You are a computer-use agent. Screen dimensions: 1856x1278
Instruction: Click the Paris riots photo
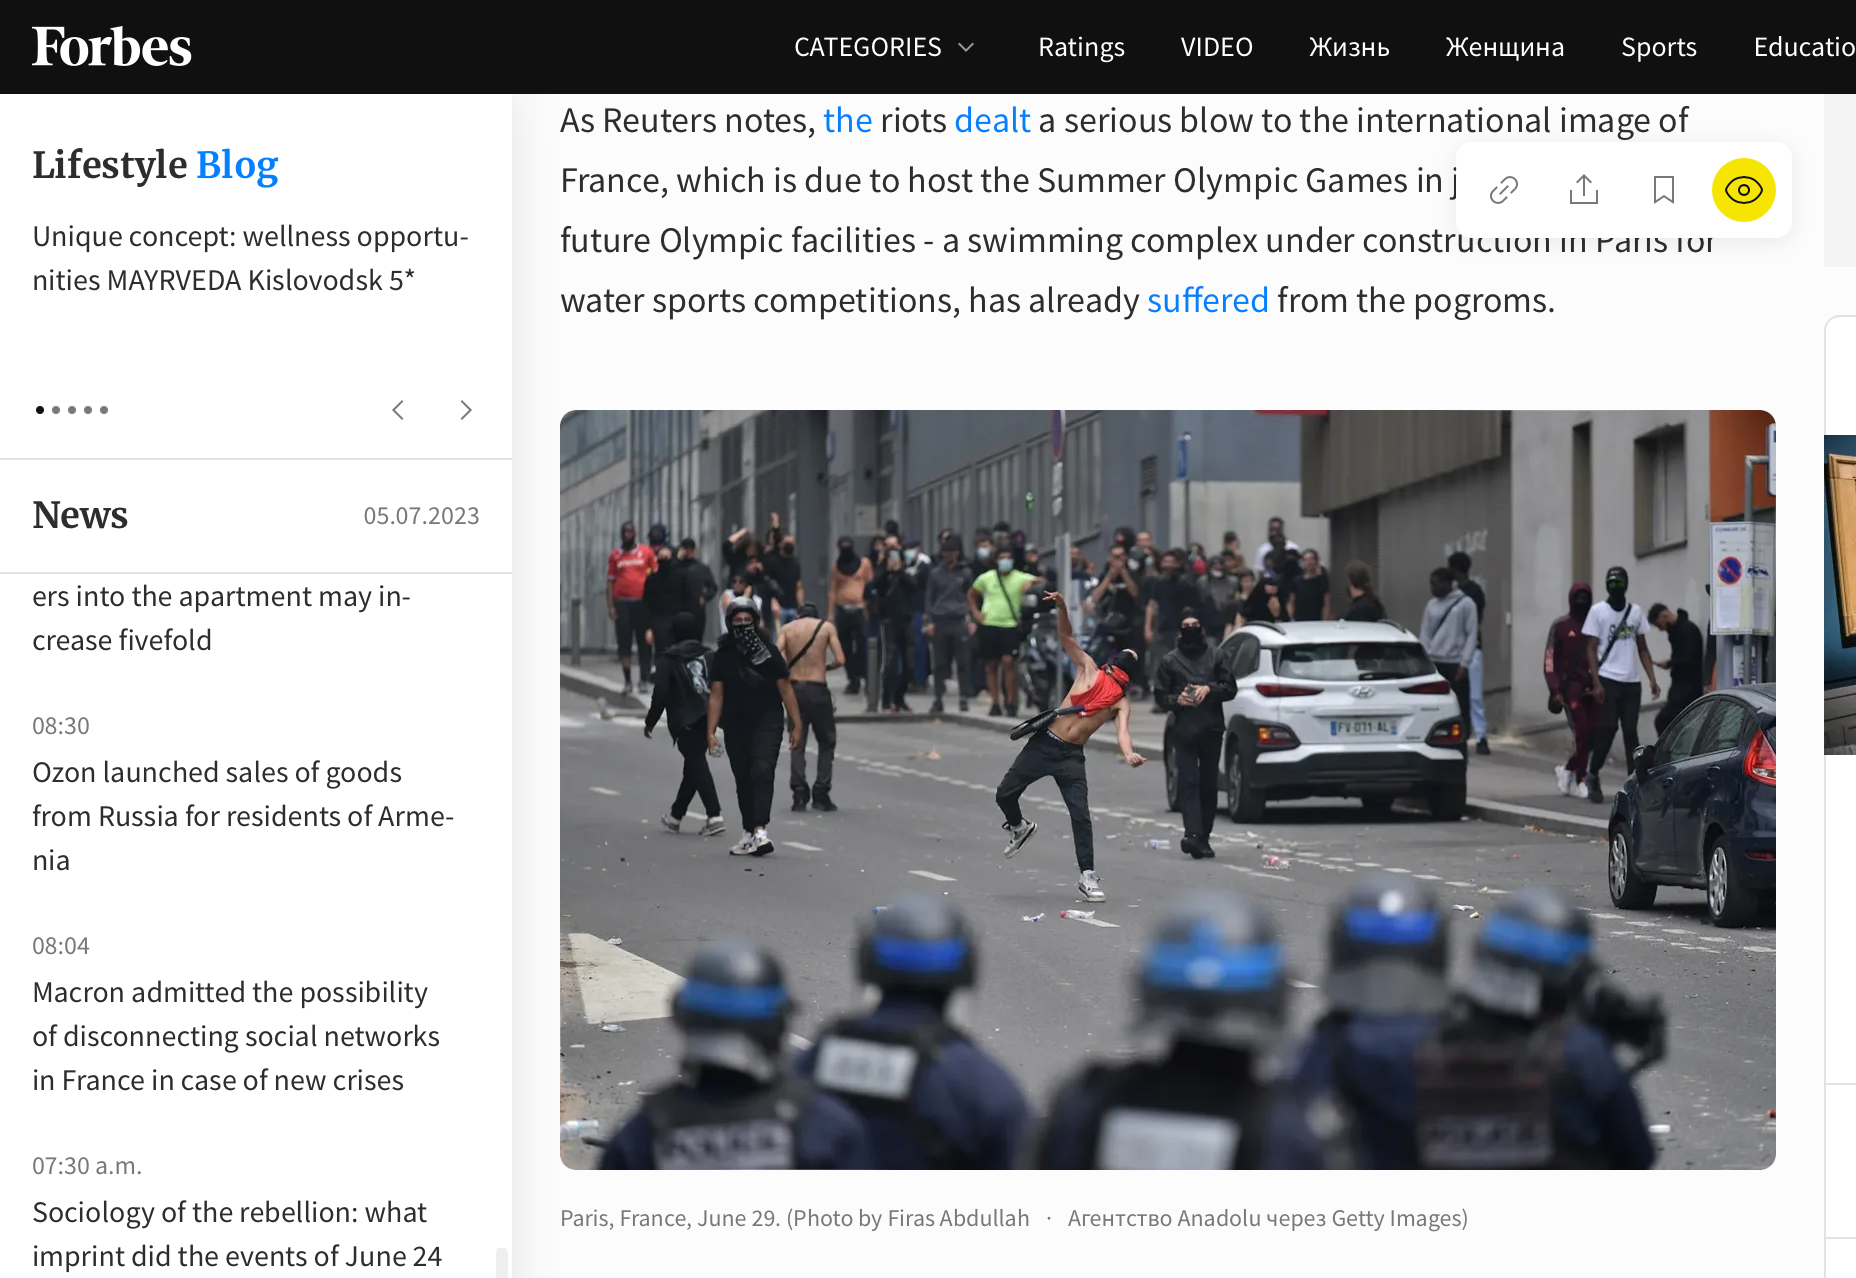pos(1168,790)
